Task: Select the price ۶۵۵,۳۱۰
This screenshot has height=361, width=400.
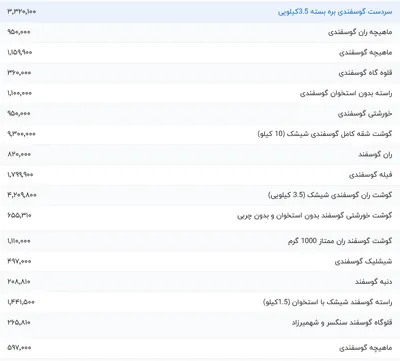Action: tap(19, 215)
